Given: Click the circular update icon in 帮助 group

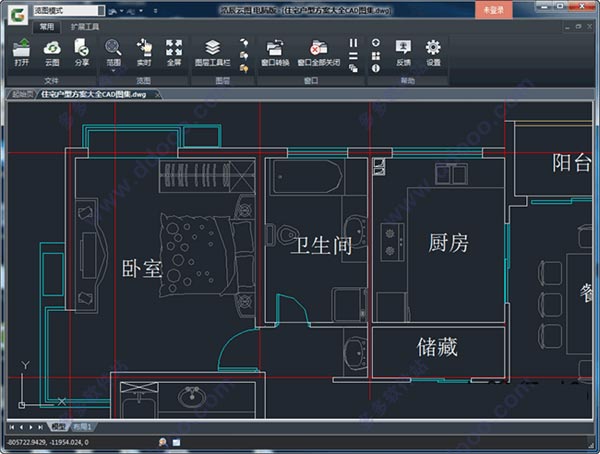Looking at the screenshot, I should (x=376, y=42).
